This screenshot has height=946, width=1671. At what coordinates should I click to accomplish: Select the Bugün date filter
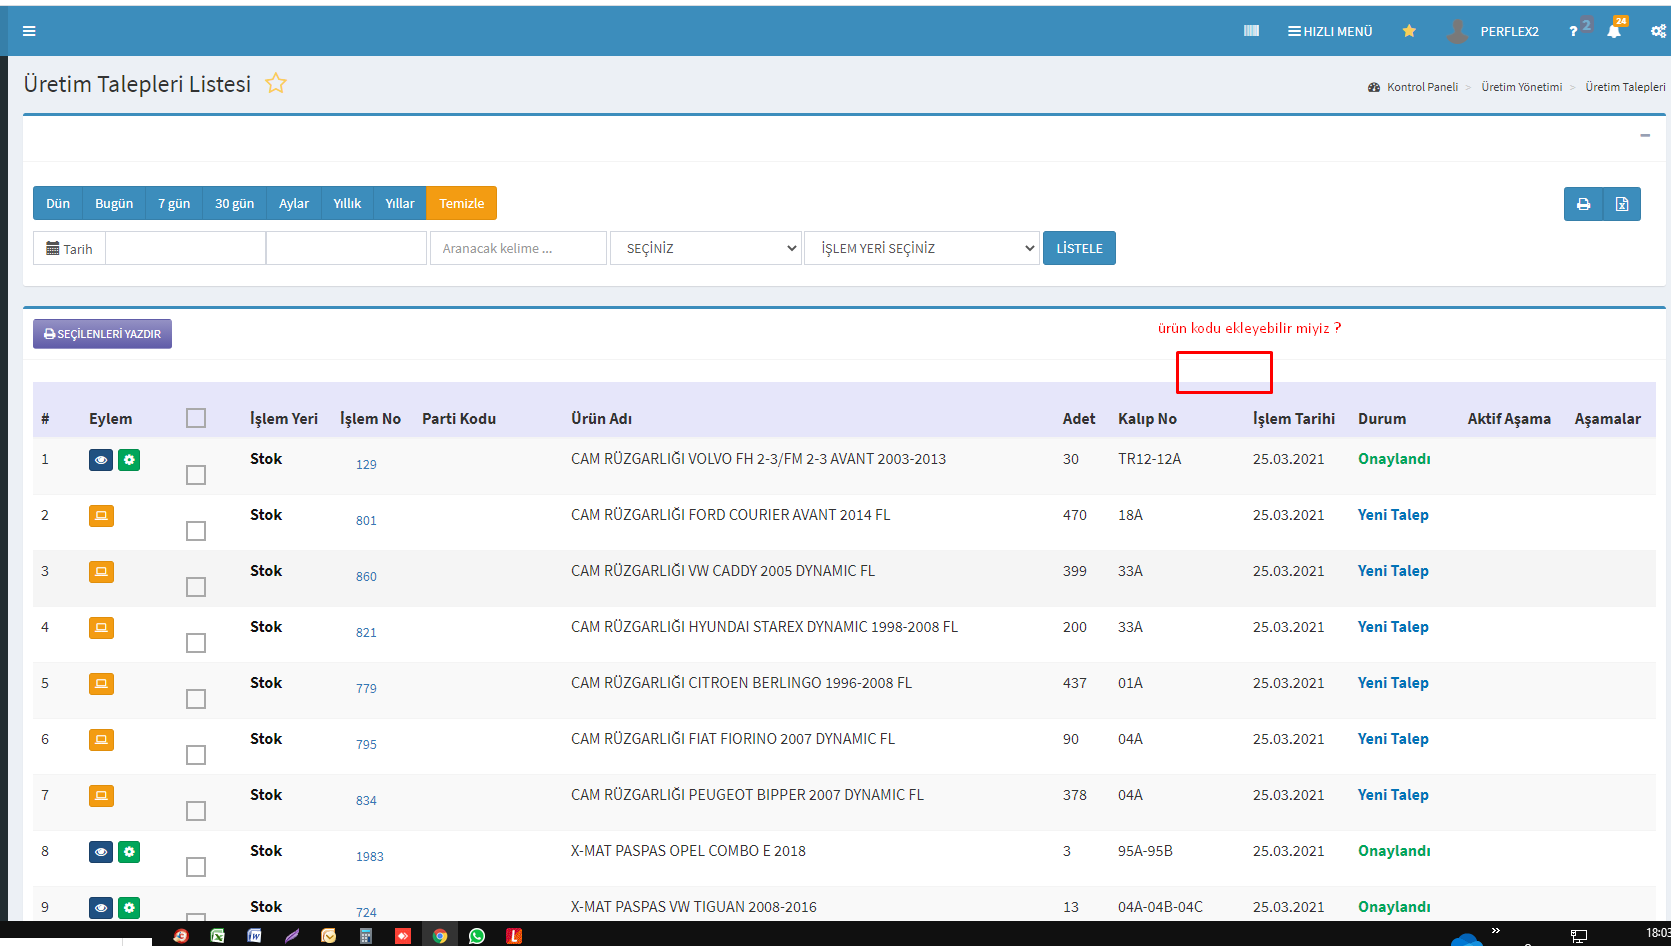point(114,203)
